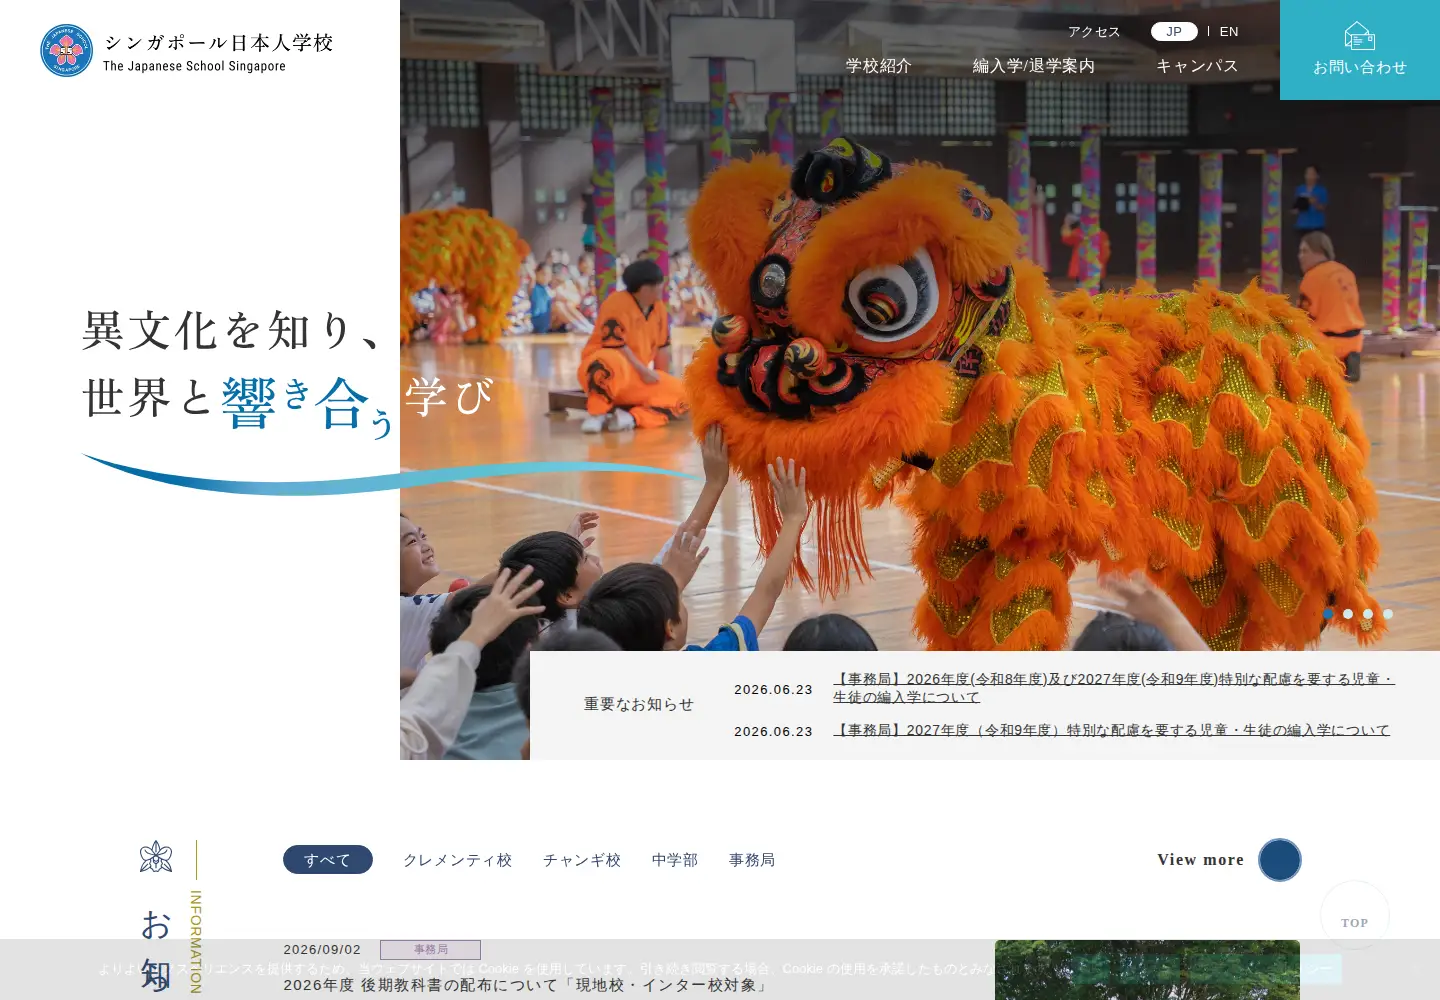Switch language to JP
This screenshot has width=1440, height=1000.
pos(1174,32)
